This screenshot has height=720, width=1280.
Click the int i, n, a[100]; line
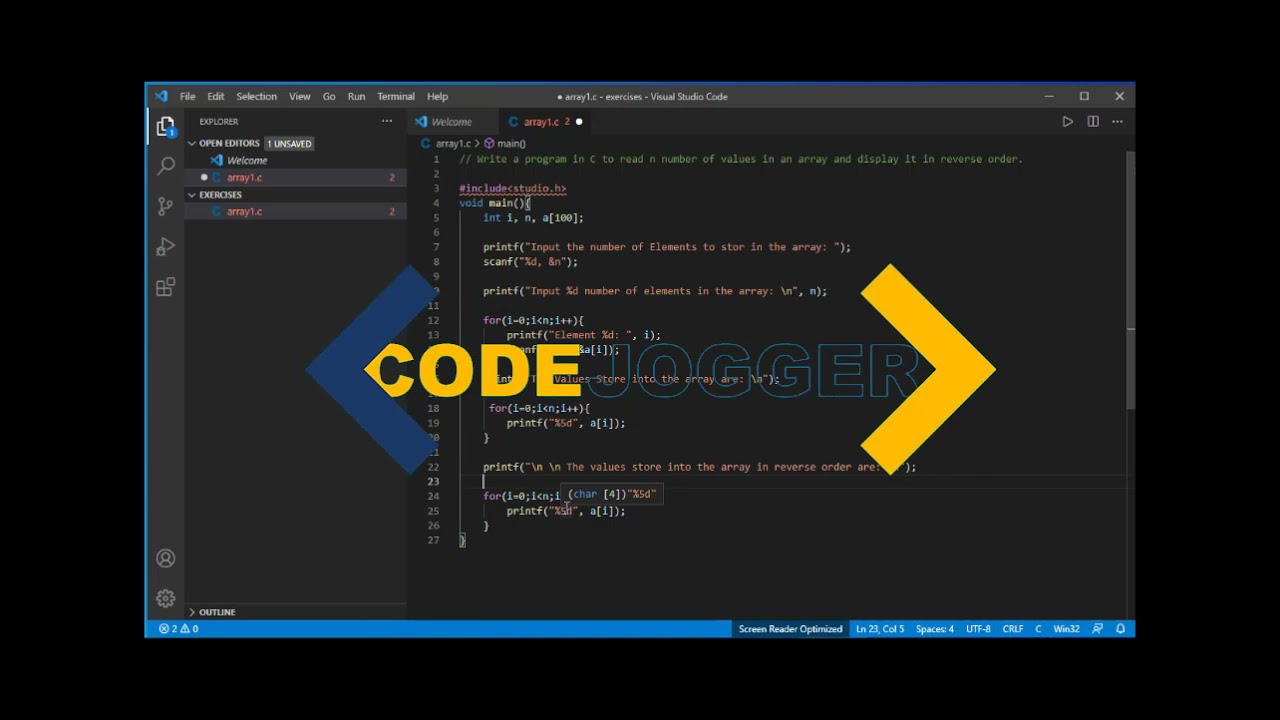point(533,218)
